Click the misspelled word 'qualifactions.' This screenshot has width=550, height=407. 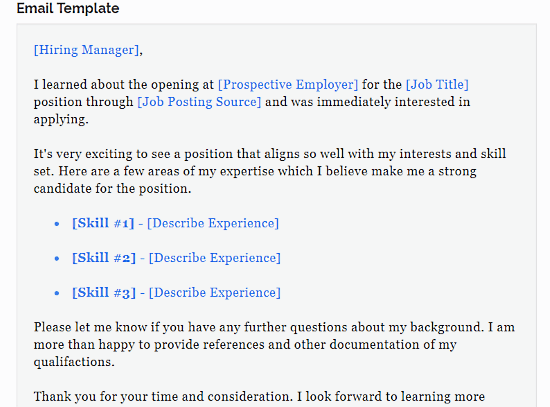coord(74,362)
